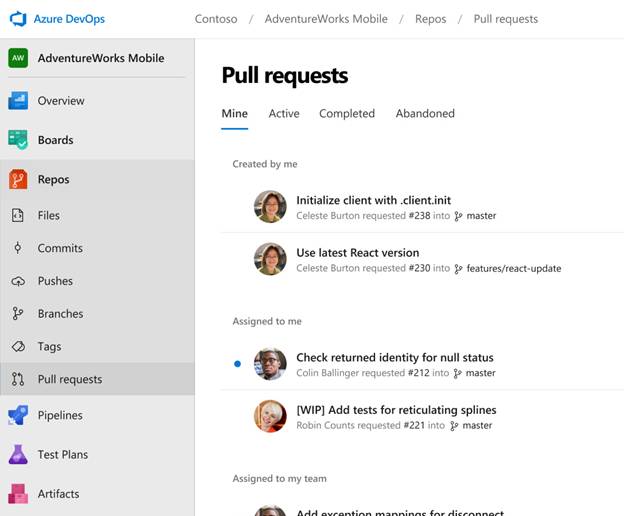Viewport: 624px width, 516px height.
Task: Open the Artifacts icon
Action: pos(18,494)
